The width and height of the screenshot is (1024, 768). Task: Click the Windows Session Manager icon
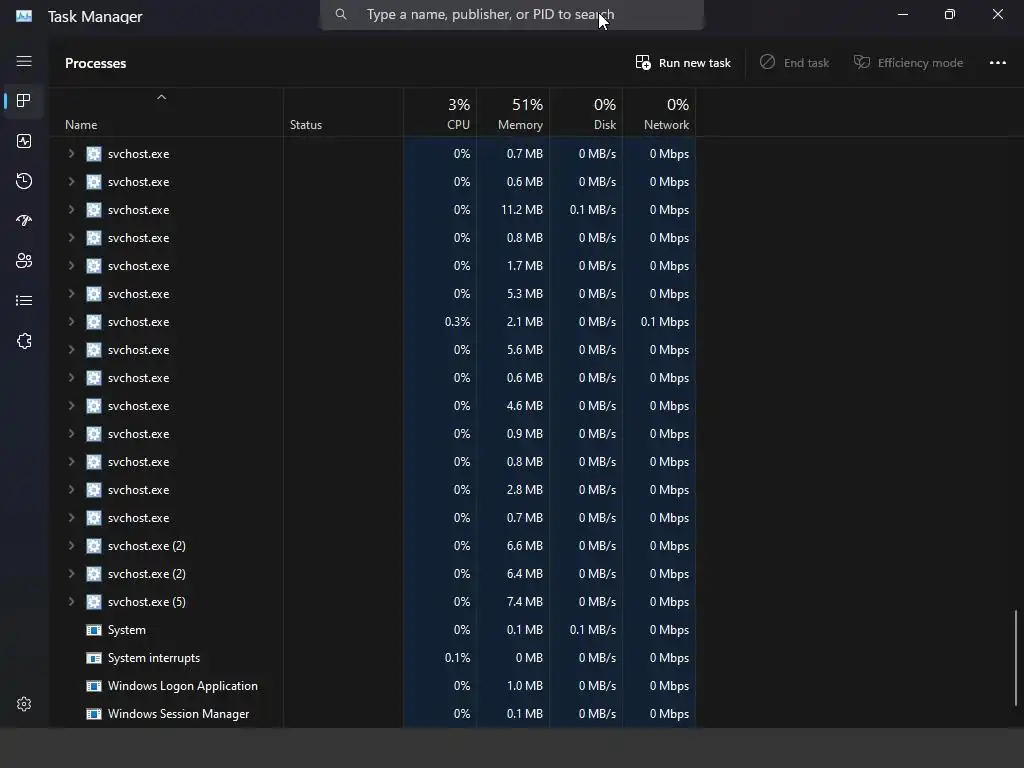94,714
